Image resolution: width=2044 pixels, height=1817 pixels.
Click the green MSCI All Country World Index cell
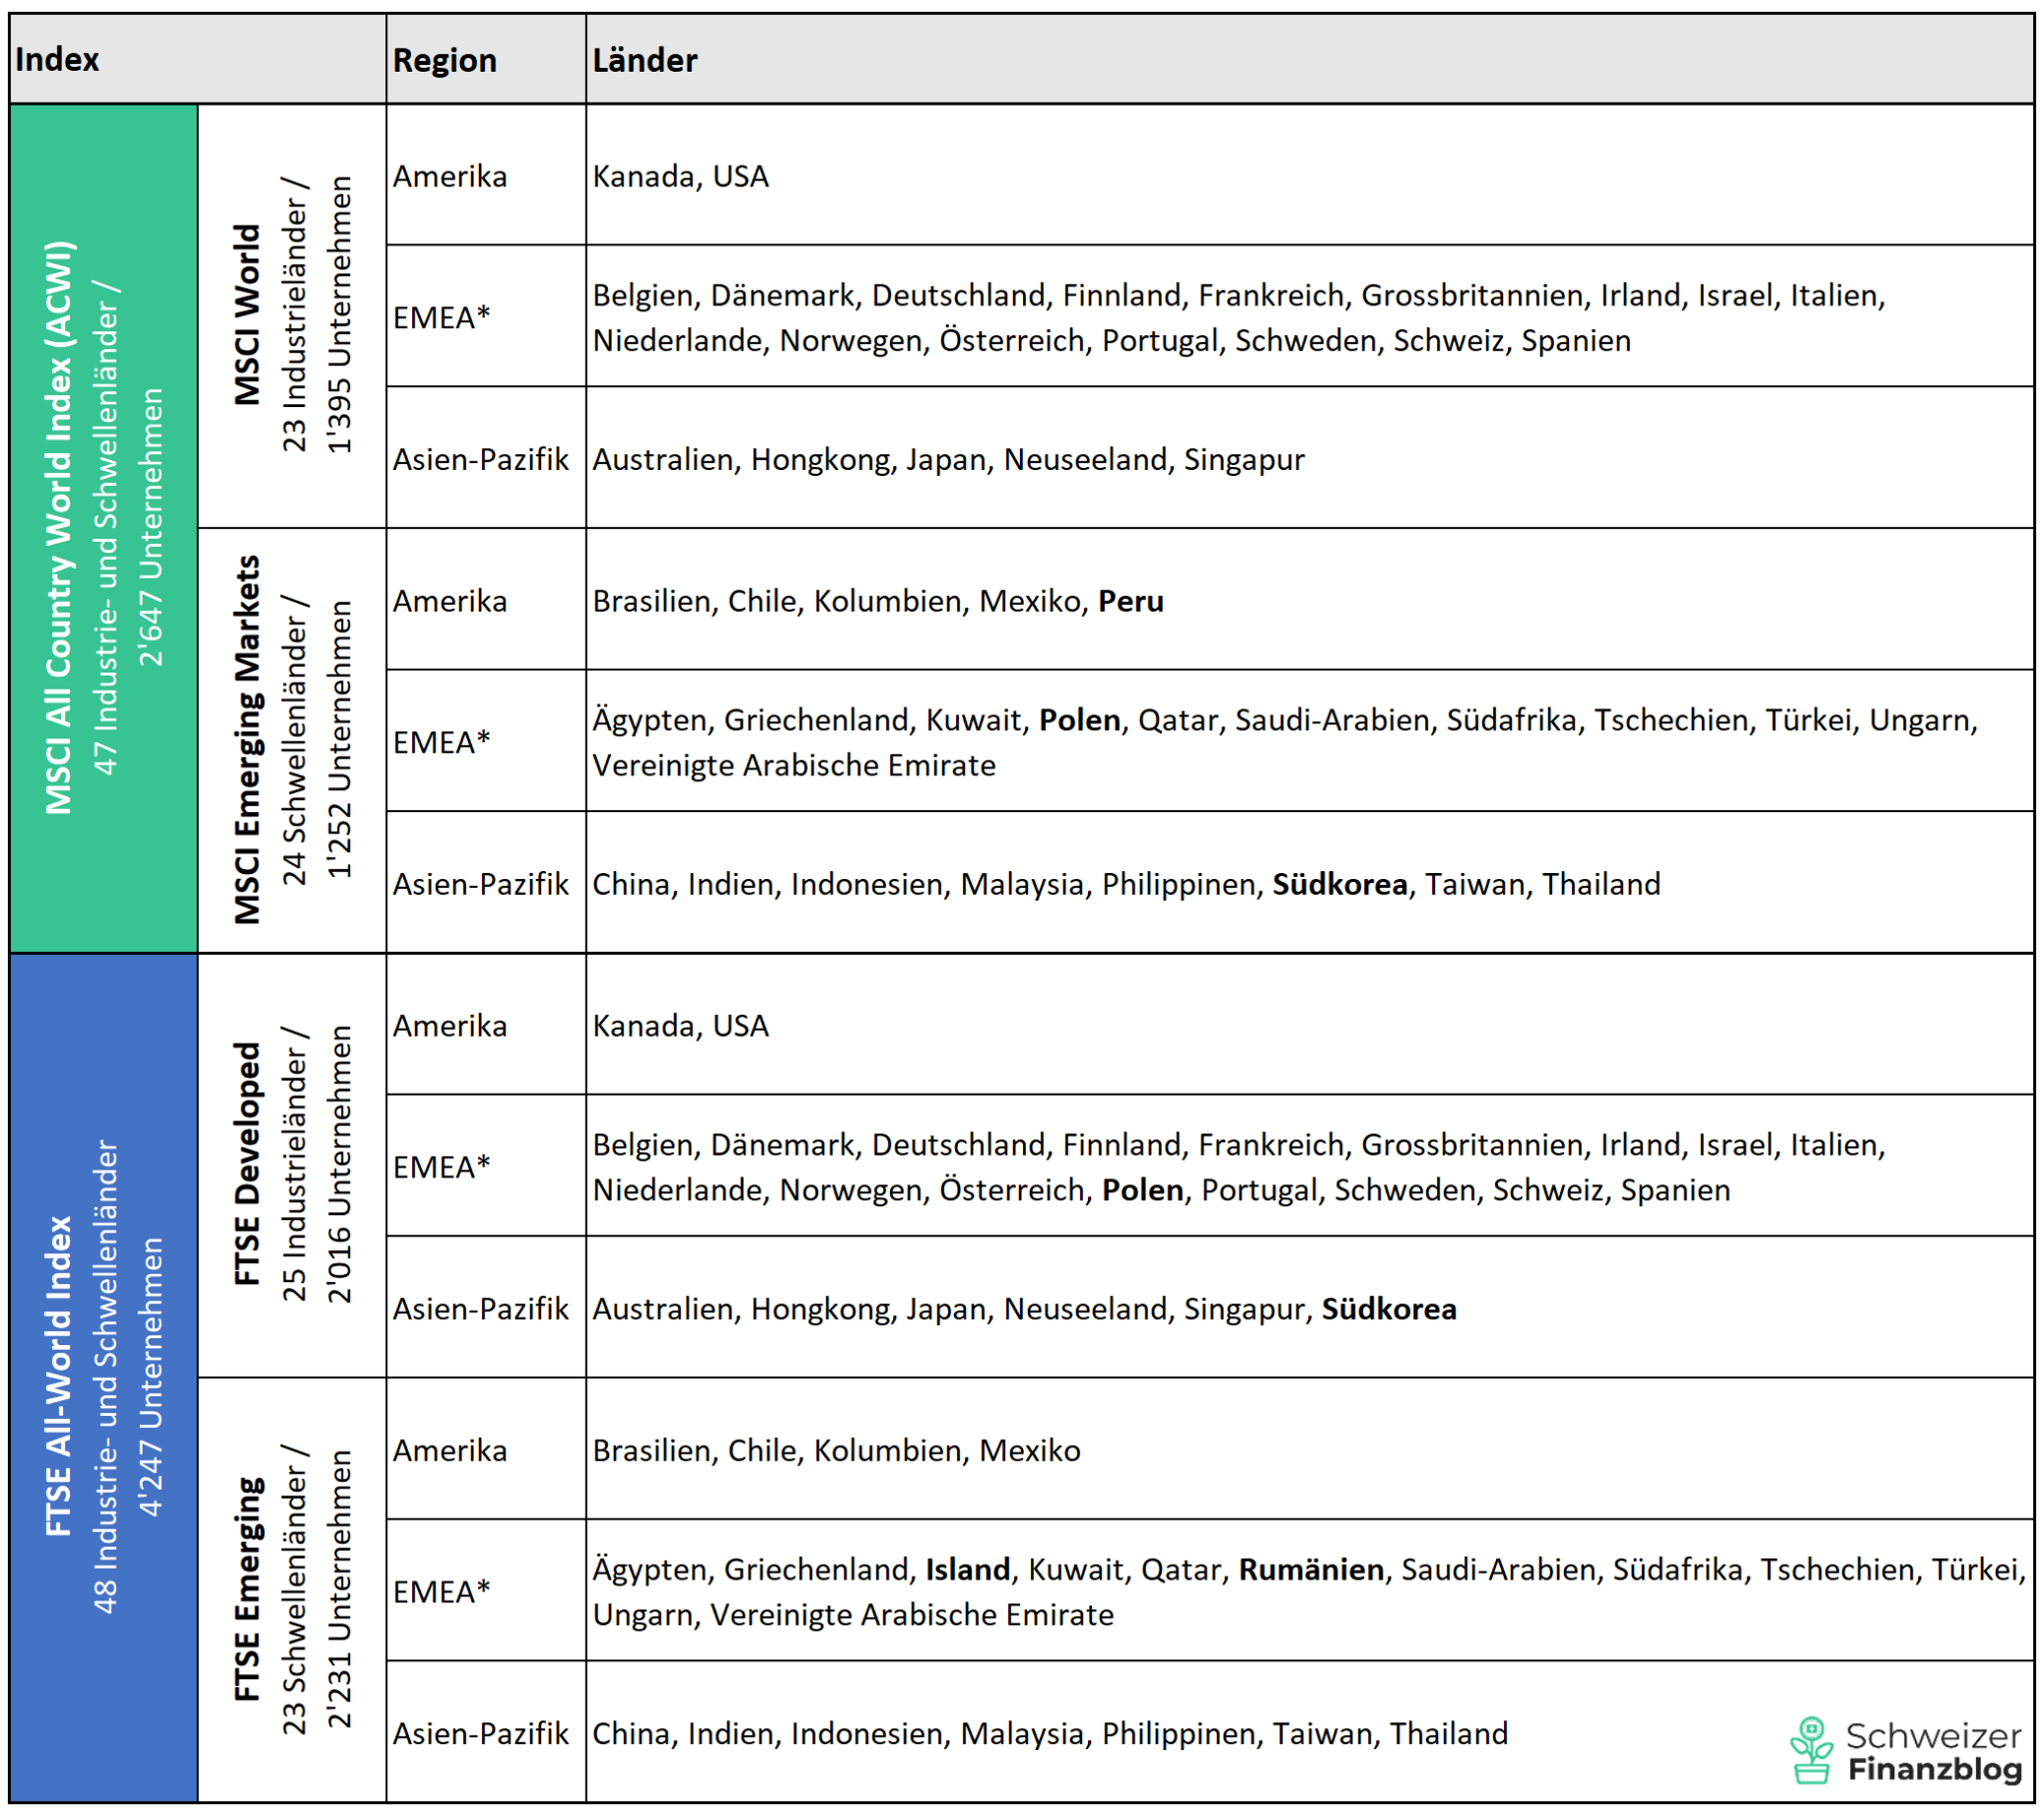103,528
